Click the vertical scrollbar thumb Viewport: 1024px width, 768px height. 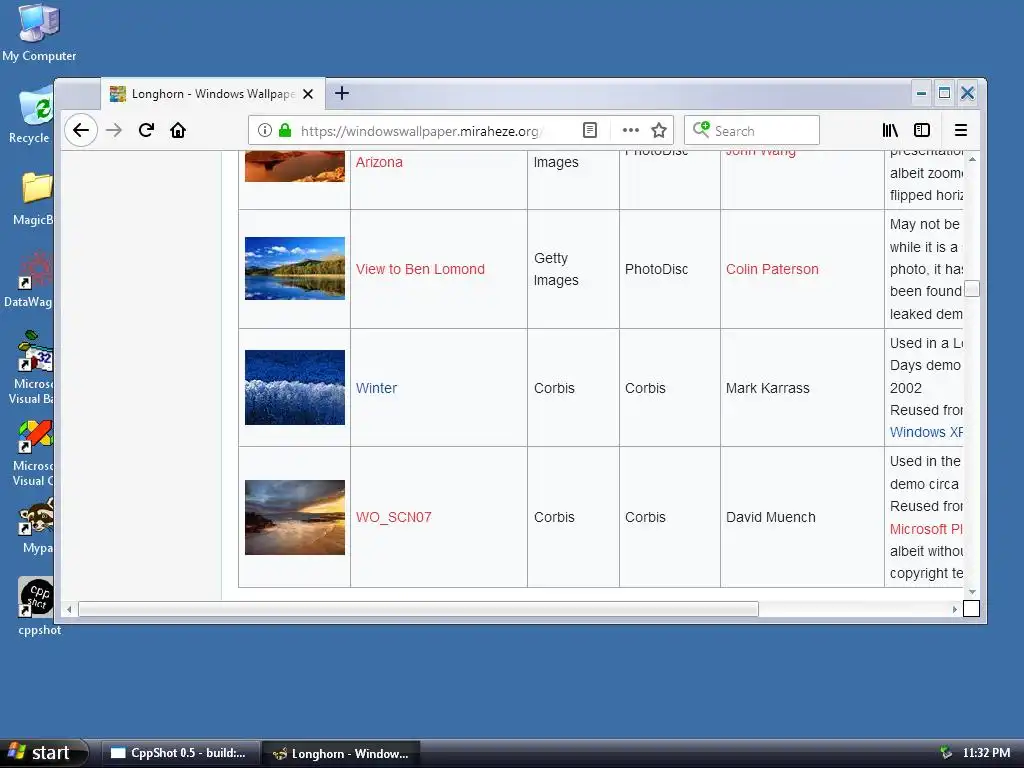coord(972,289)
